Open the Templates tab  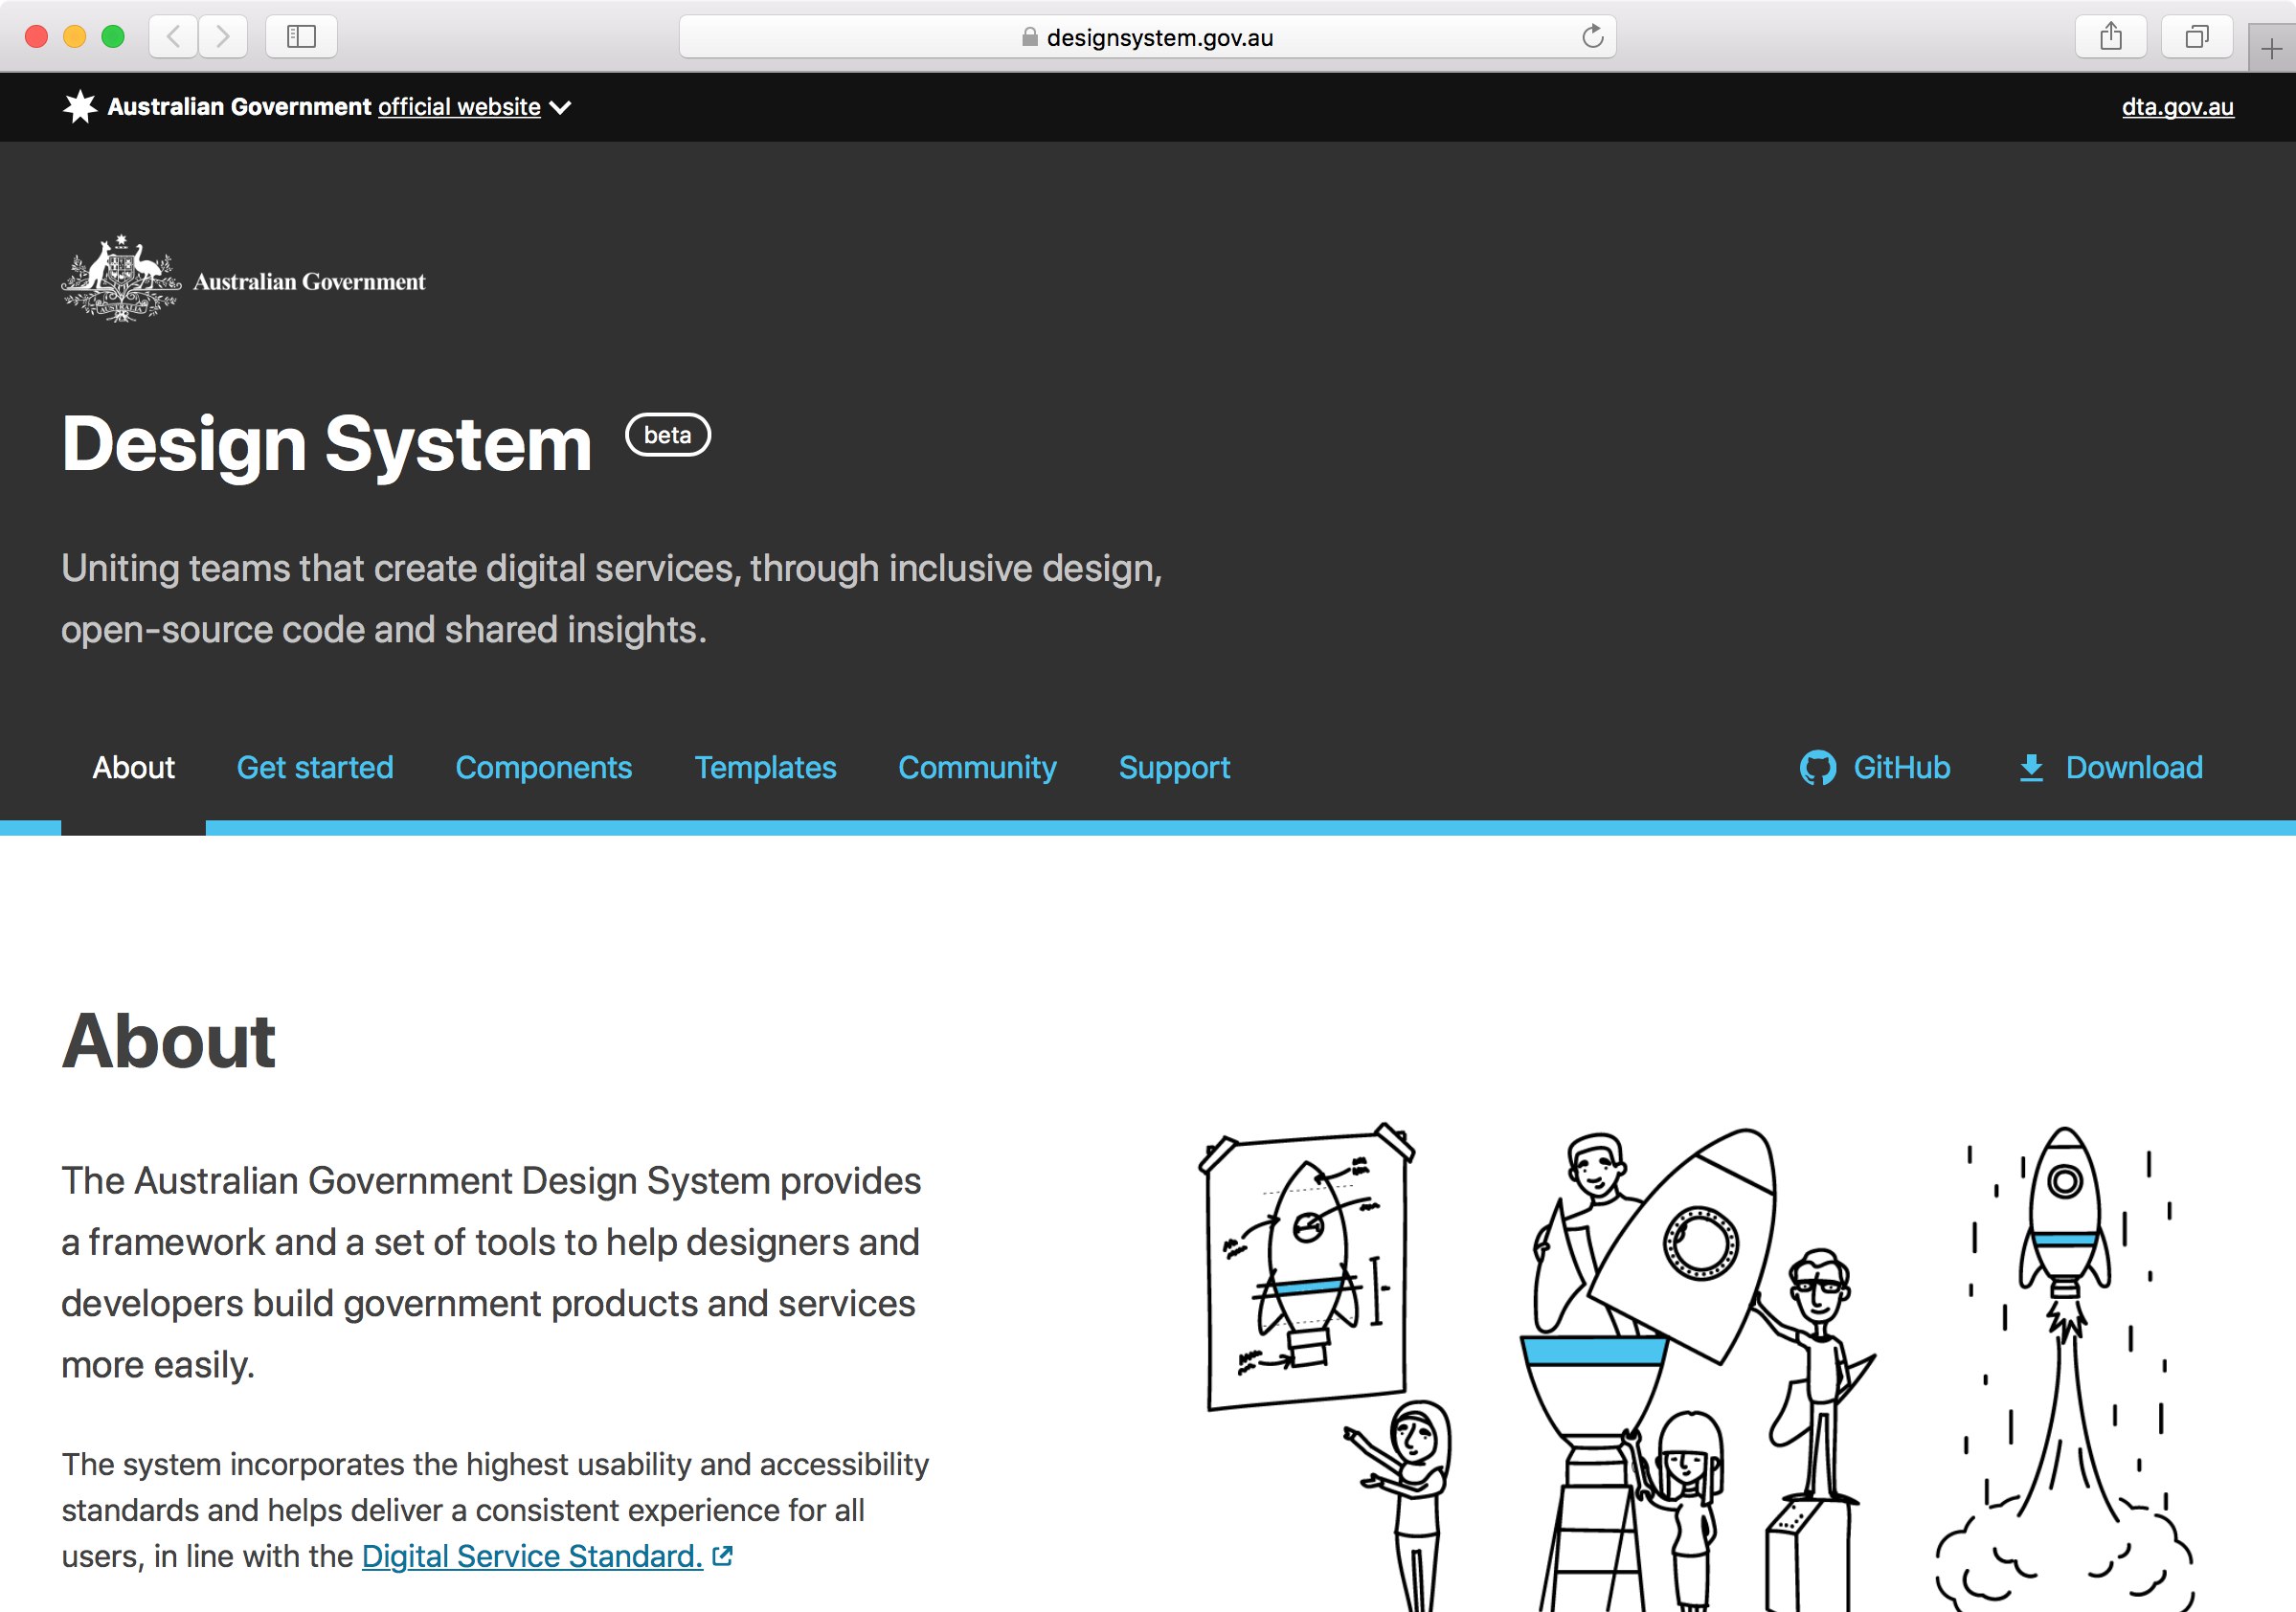pos(765,768)
